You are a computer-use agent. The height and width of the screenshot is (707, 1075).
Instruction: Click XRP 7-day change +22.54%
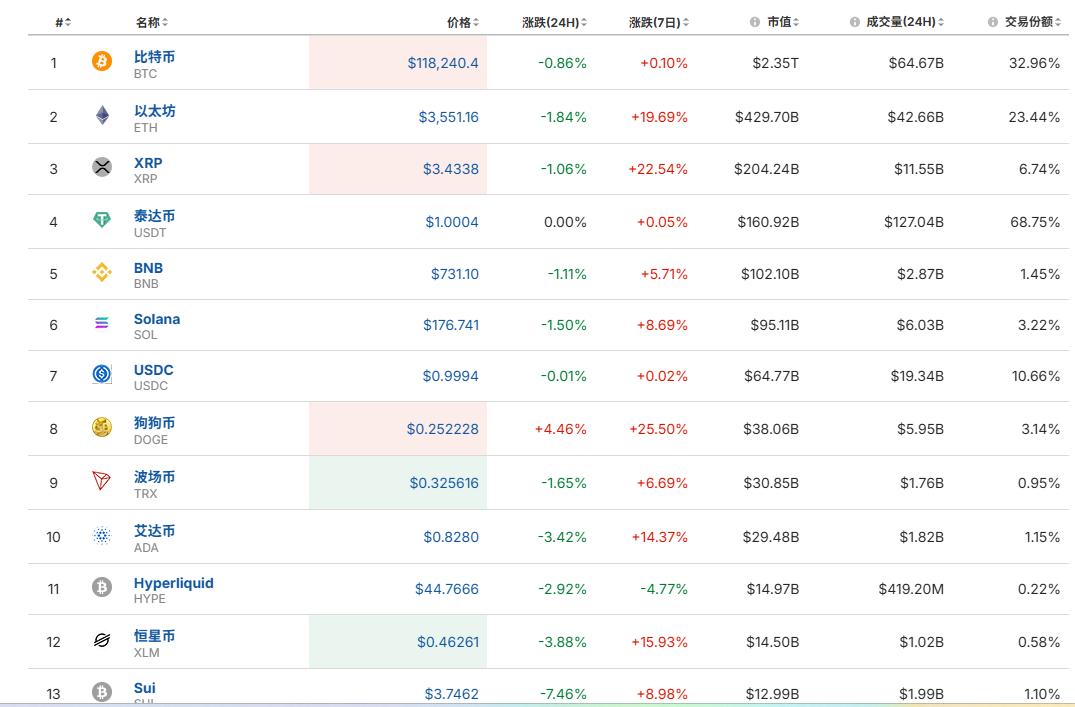tap(657, 169)
